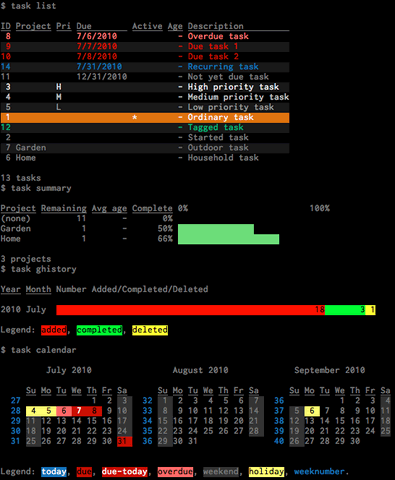395x480 pixels.
Task: Click the due date 7/31/2010
Action: point(99,67)
